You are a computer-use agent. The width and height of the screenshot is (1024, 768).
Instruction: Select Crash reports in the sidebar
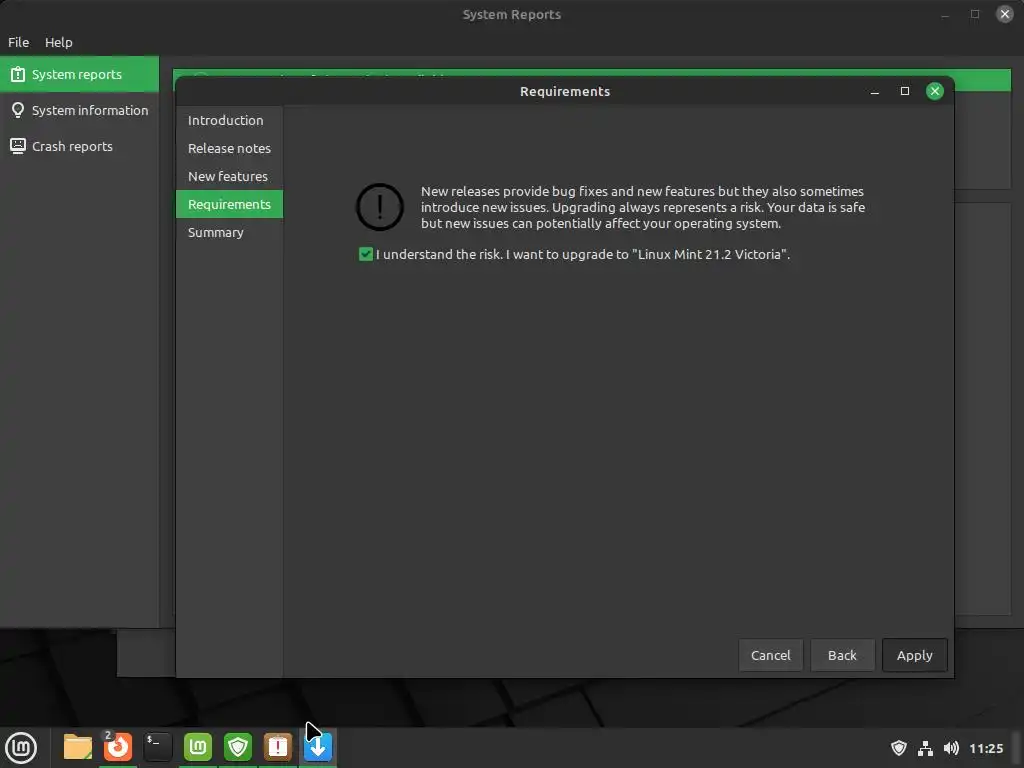(80, 146)
